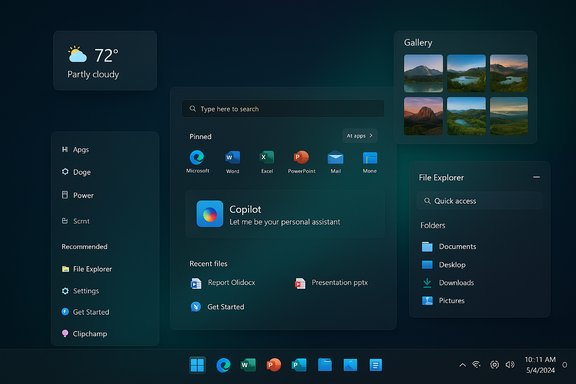Click the Quick access search field
This screenshot has height=384, width=576.
tap(479, 201)
